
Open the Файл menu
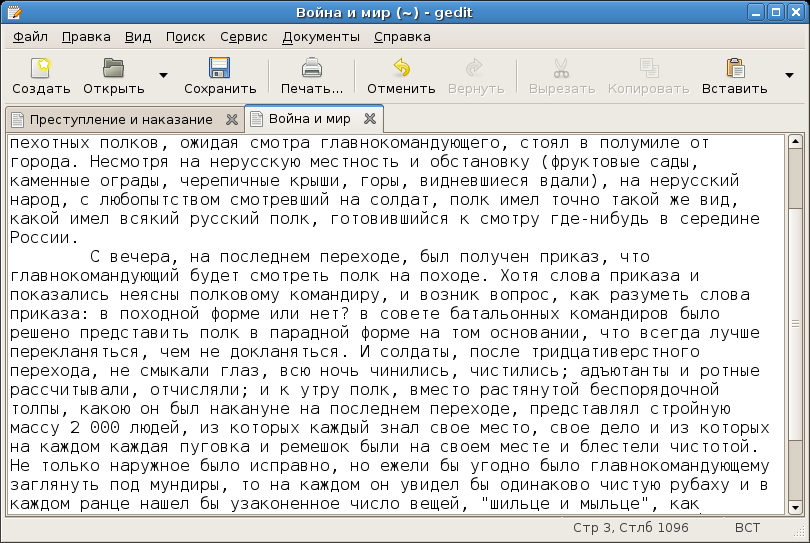pos(30,37)
